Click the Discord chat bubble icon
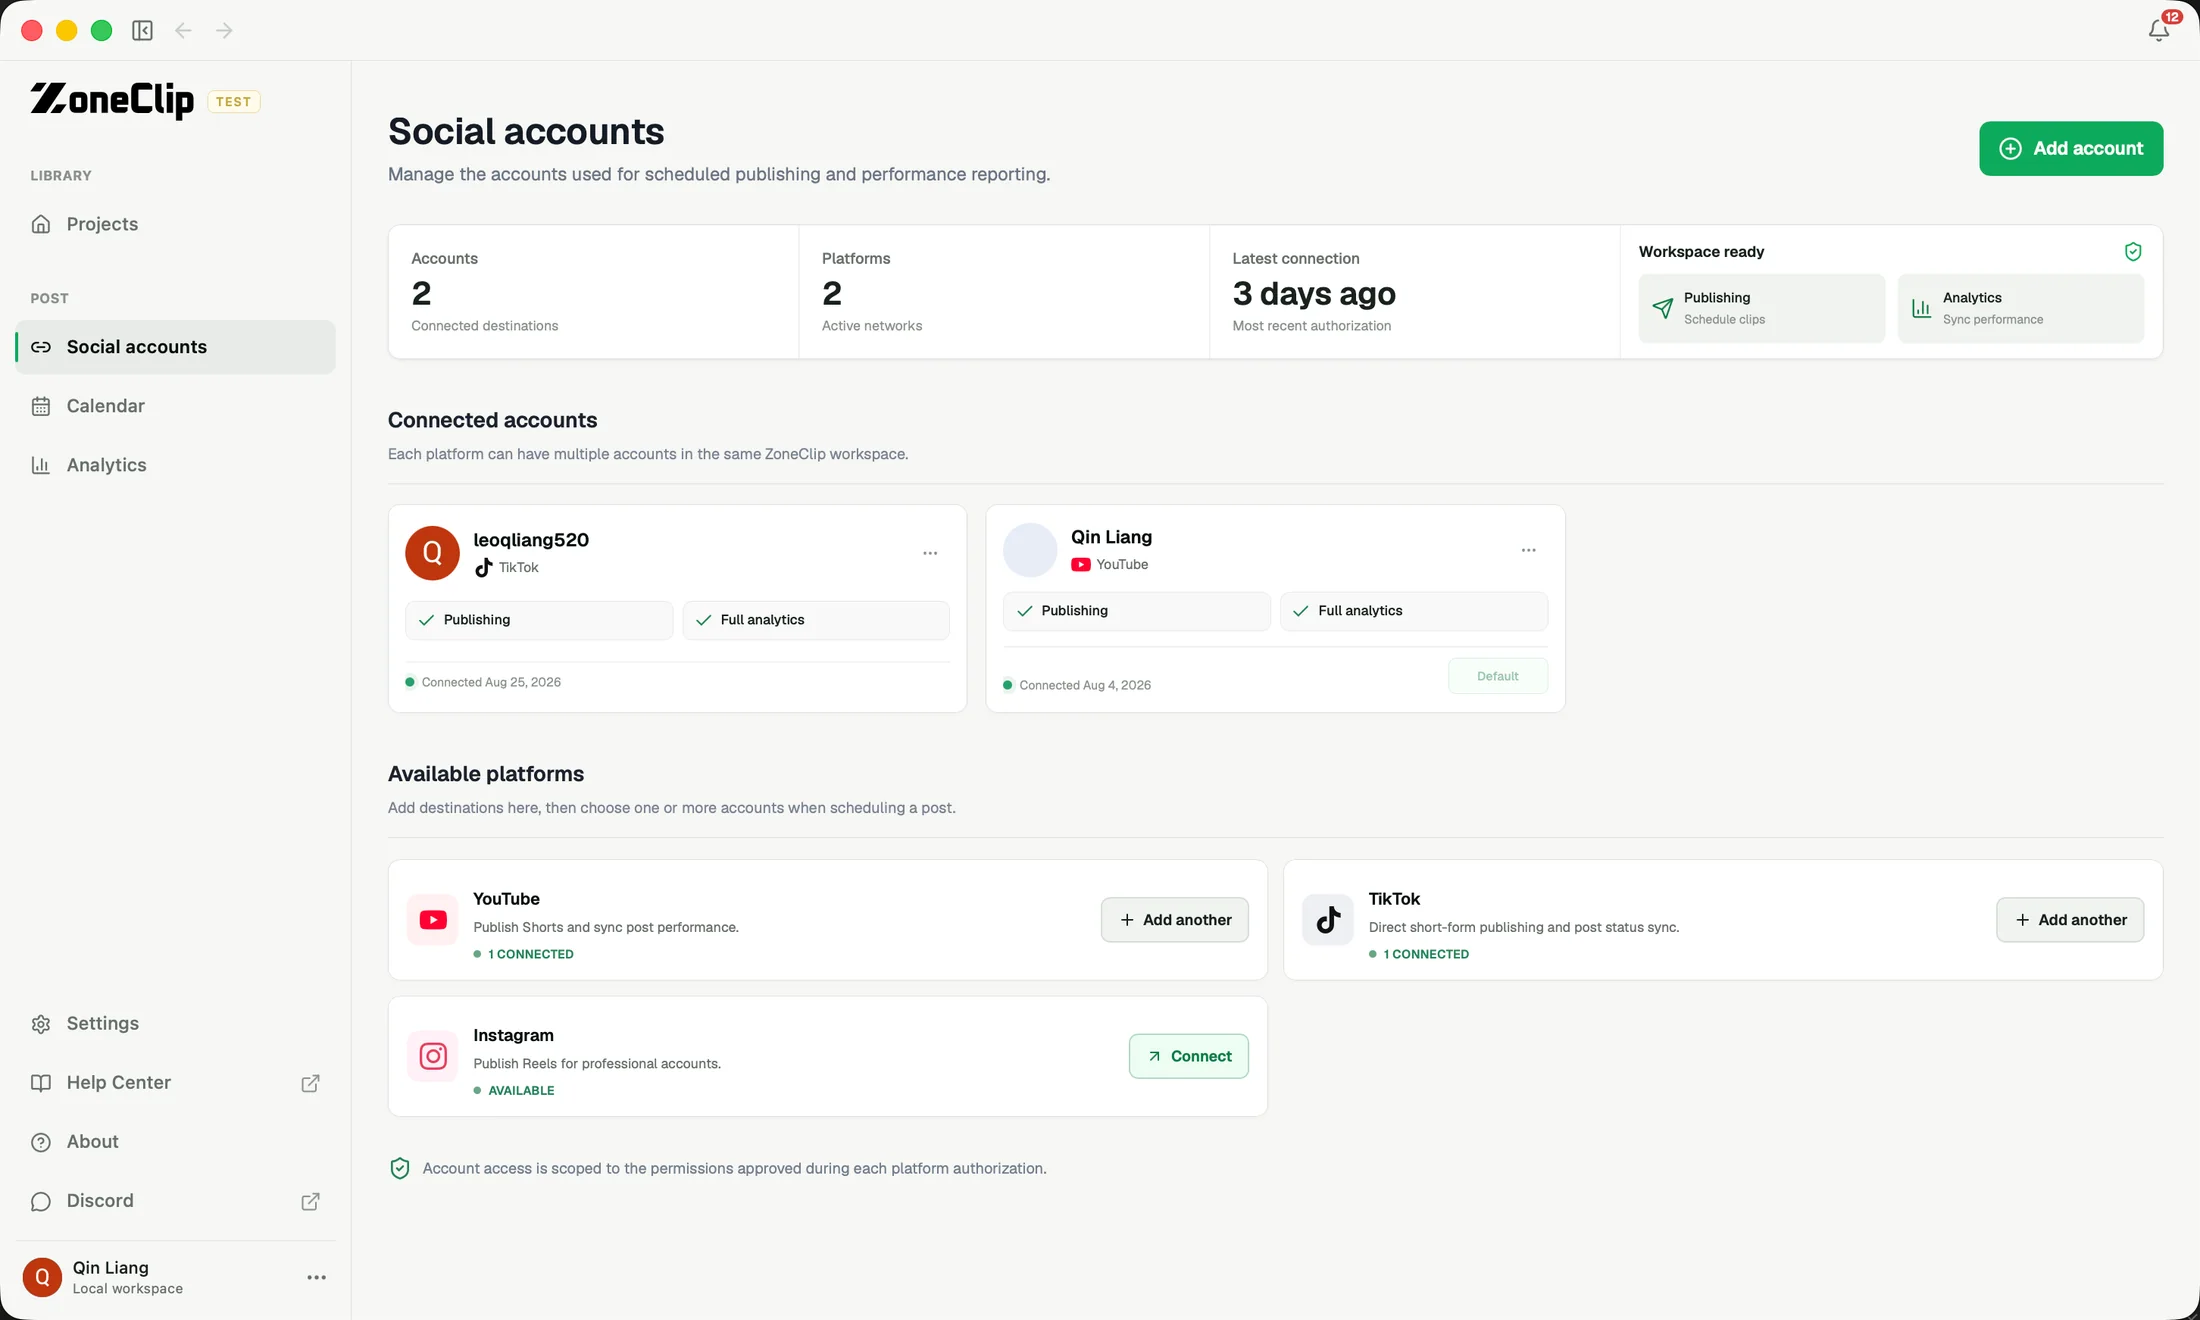The height and width of the screenshot is (1320, 2200). (41, 1201)
